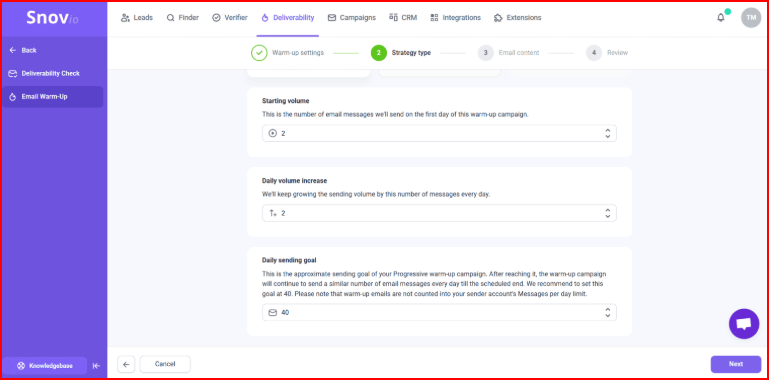
Task: Open the Knowledgebase
Action: 45,366
